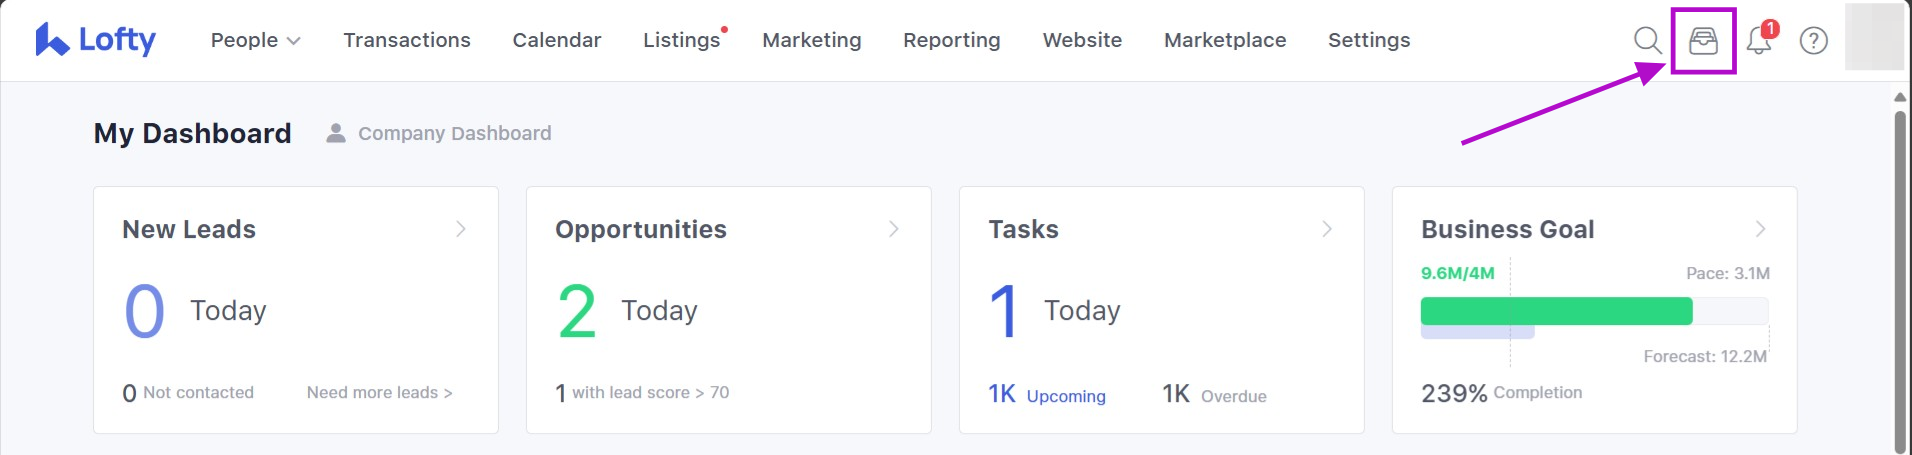Switch to Company Dashboard
This screenshot has height=455, width=1912.
[x=454, y=133]
